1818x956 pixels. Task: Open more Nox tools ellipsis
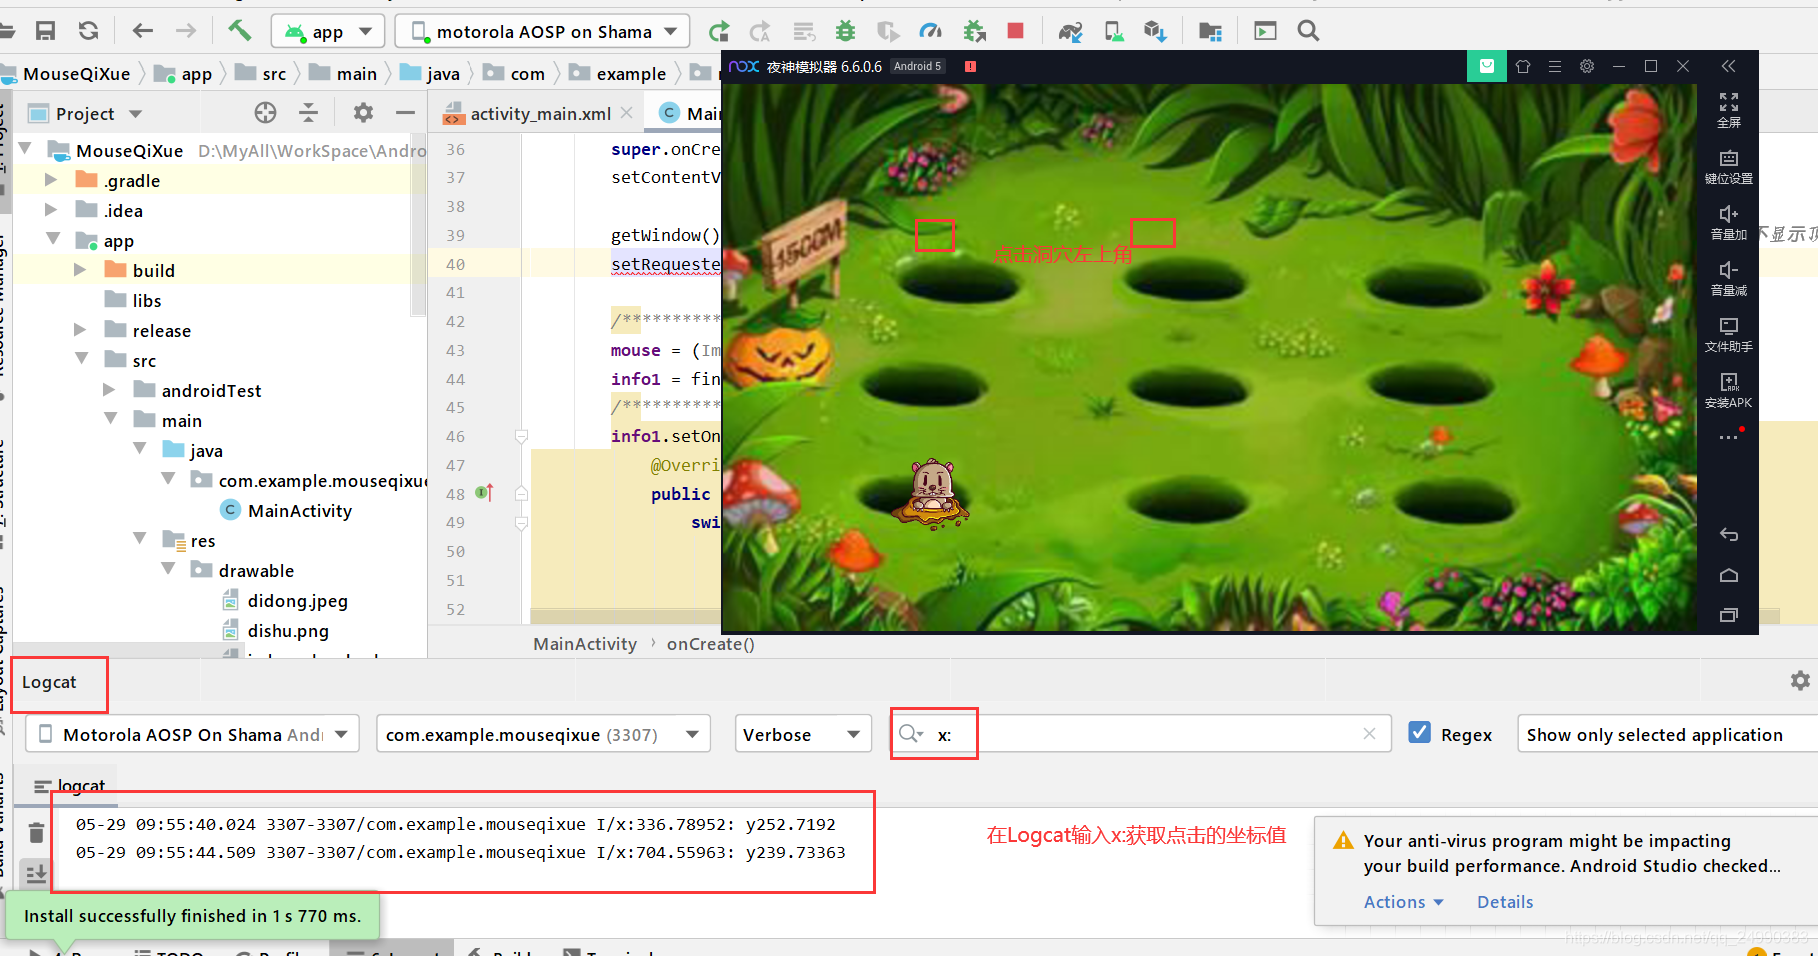tap(1729, 437)
